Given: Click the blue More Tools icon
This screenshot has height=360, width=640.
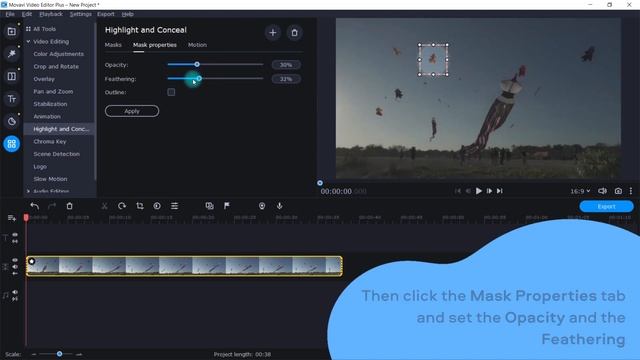Looking at the screenshot, I should click(11, 144).
